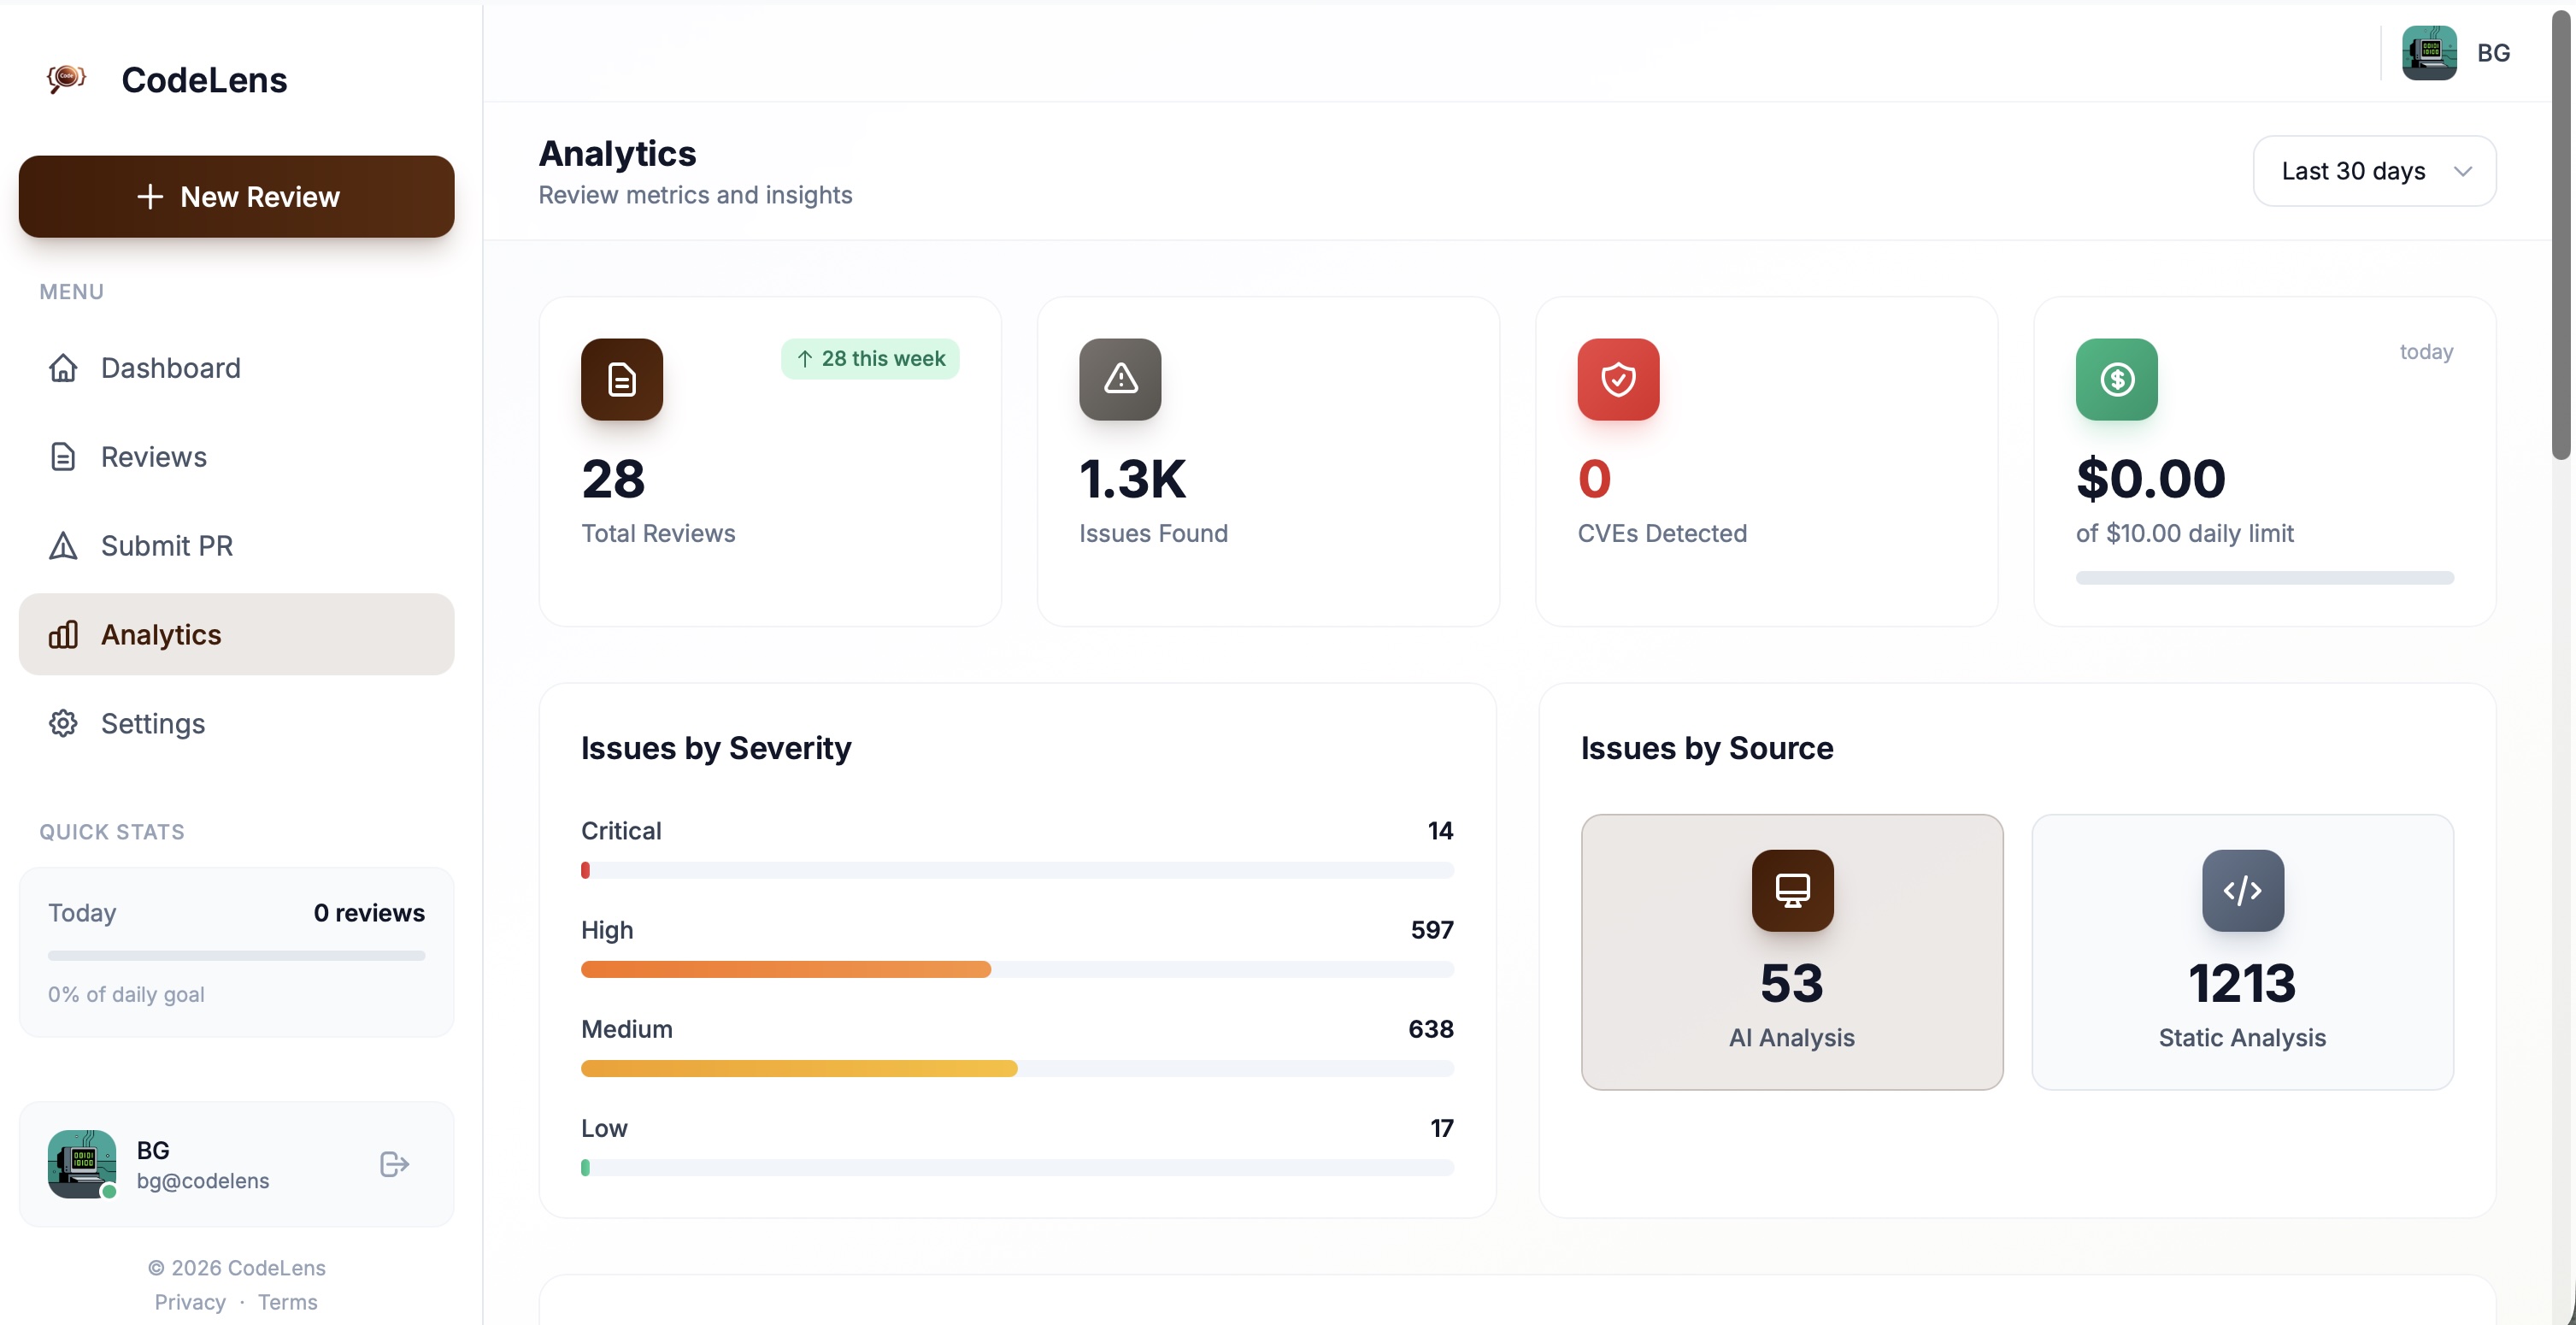Click the Terms link at the bottom
This screenshot has width=2576, height=1325.
287,1301
